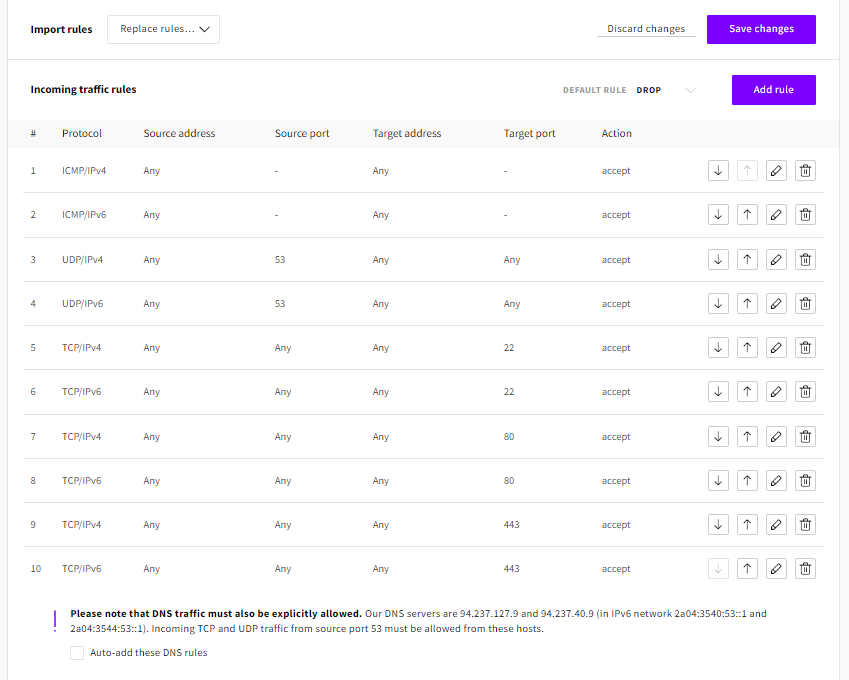
Task: Move rule 9 TCP/IPv4 port 443 down
Action: click(x=718, y=524)
